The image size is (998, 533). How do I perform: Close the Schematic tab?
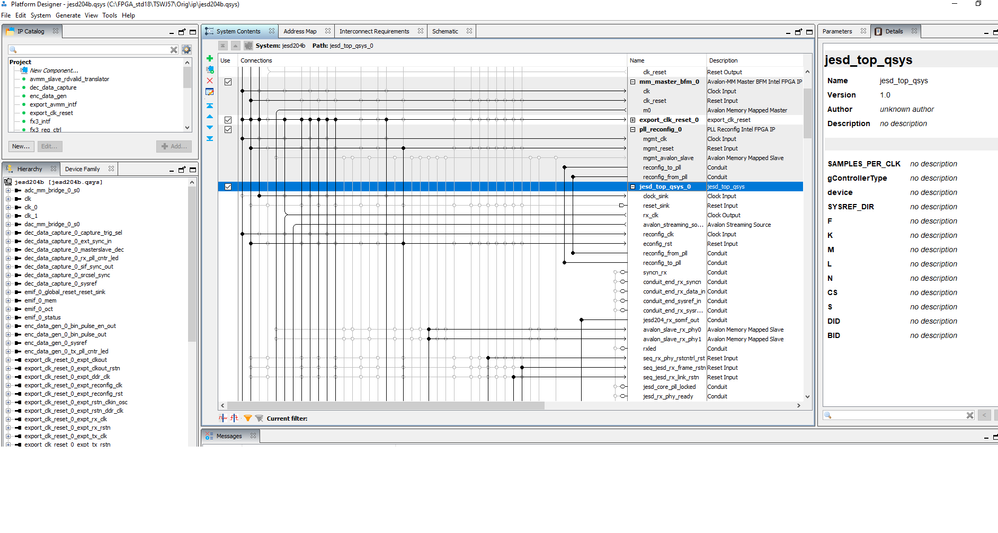[x=469, y=31]
